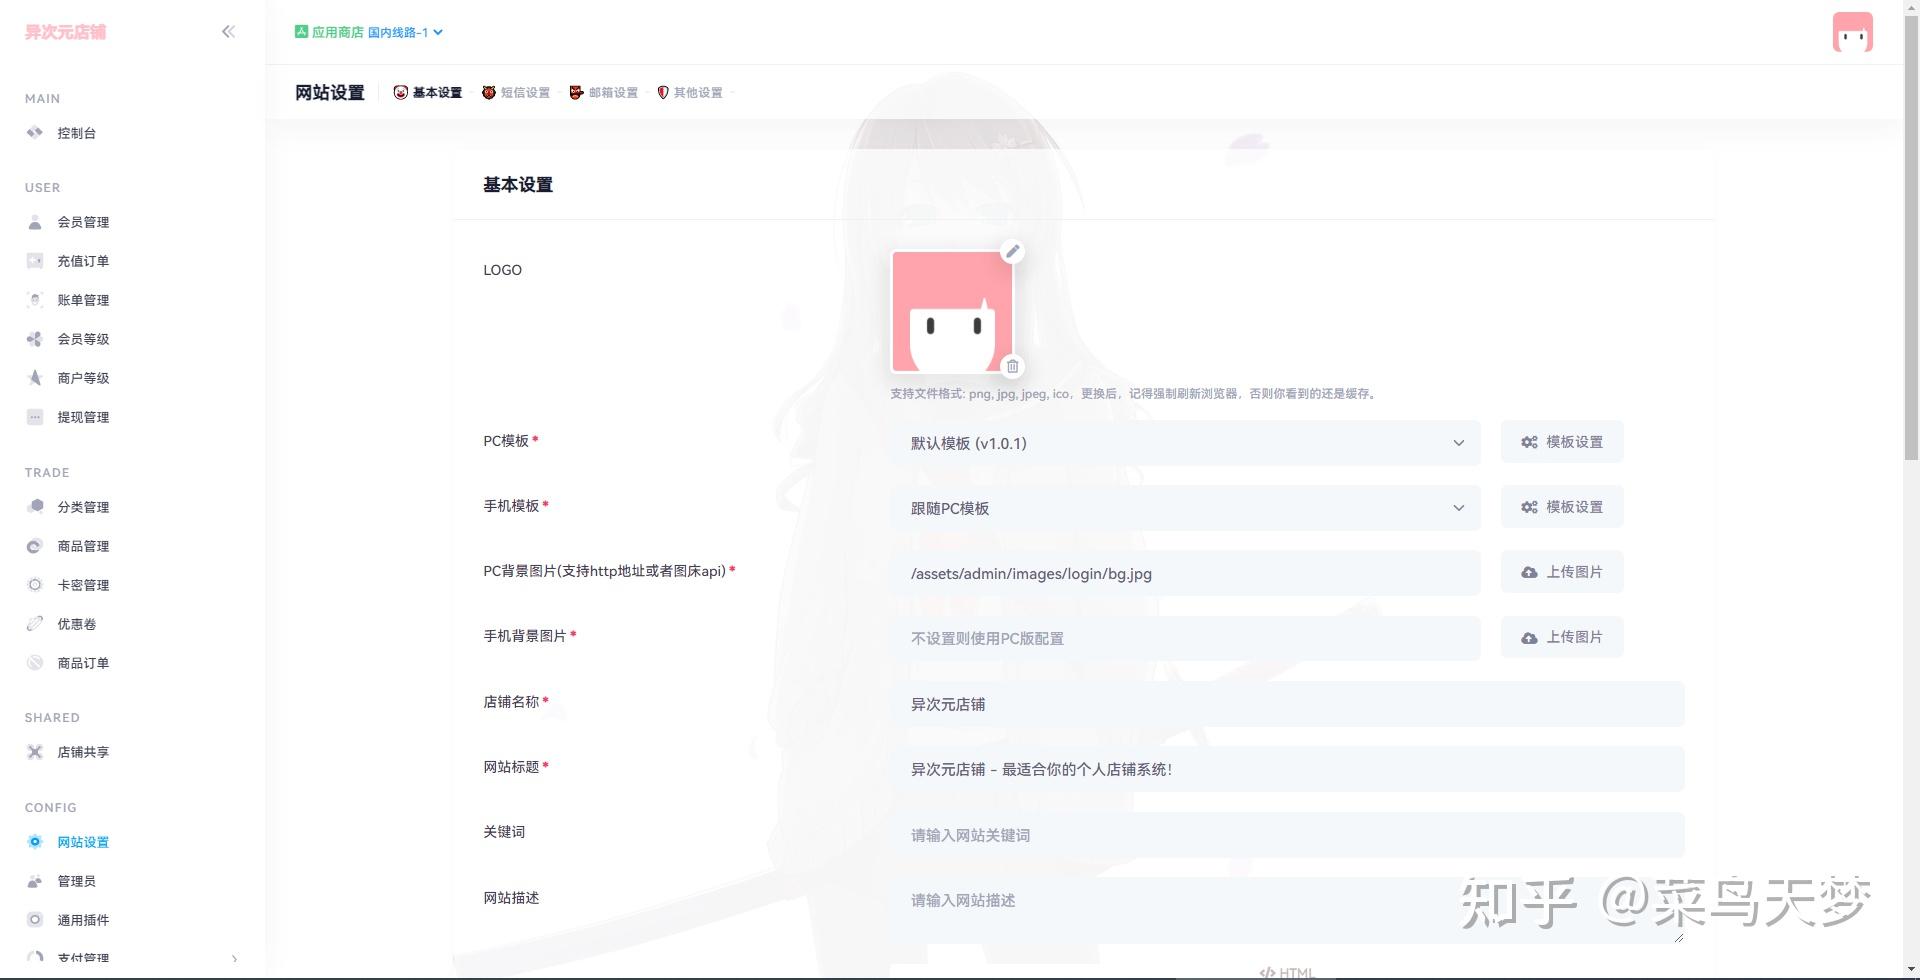Click the 异次元店铺 brand logo text

click(x=66, y=32)
